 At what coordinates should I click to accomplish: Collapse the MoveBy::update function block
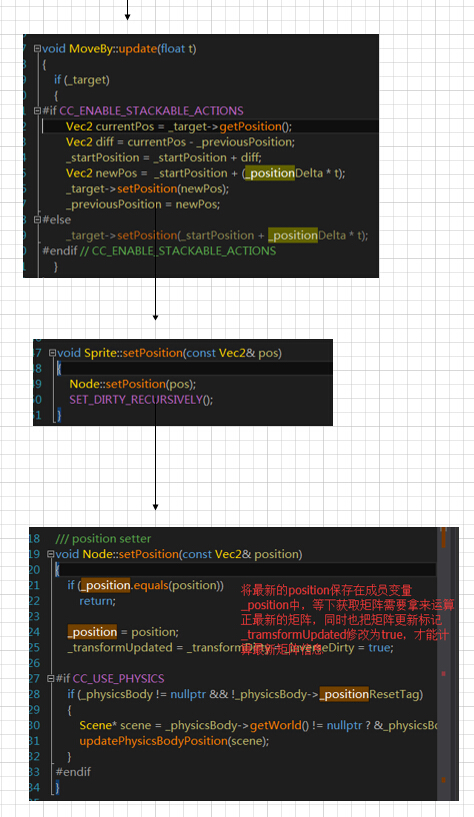(37, 48)
